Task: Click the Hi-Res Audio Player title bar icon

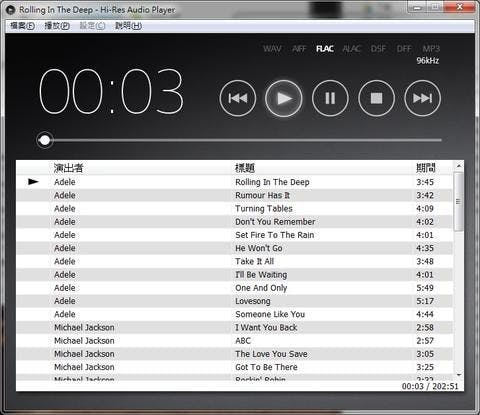Action: [x=11, y=10]
